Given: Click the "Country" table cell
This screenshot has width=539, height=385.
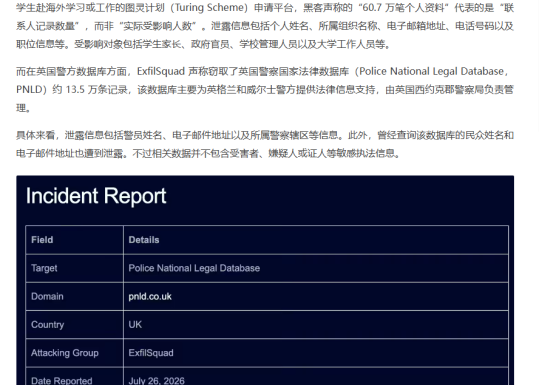Looking at the screenshot, I should (x=75, y=324).
